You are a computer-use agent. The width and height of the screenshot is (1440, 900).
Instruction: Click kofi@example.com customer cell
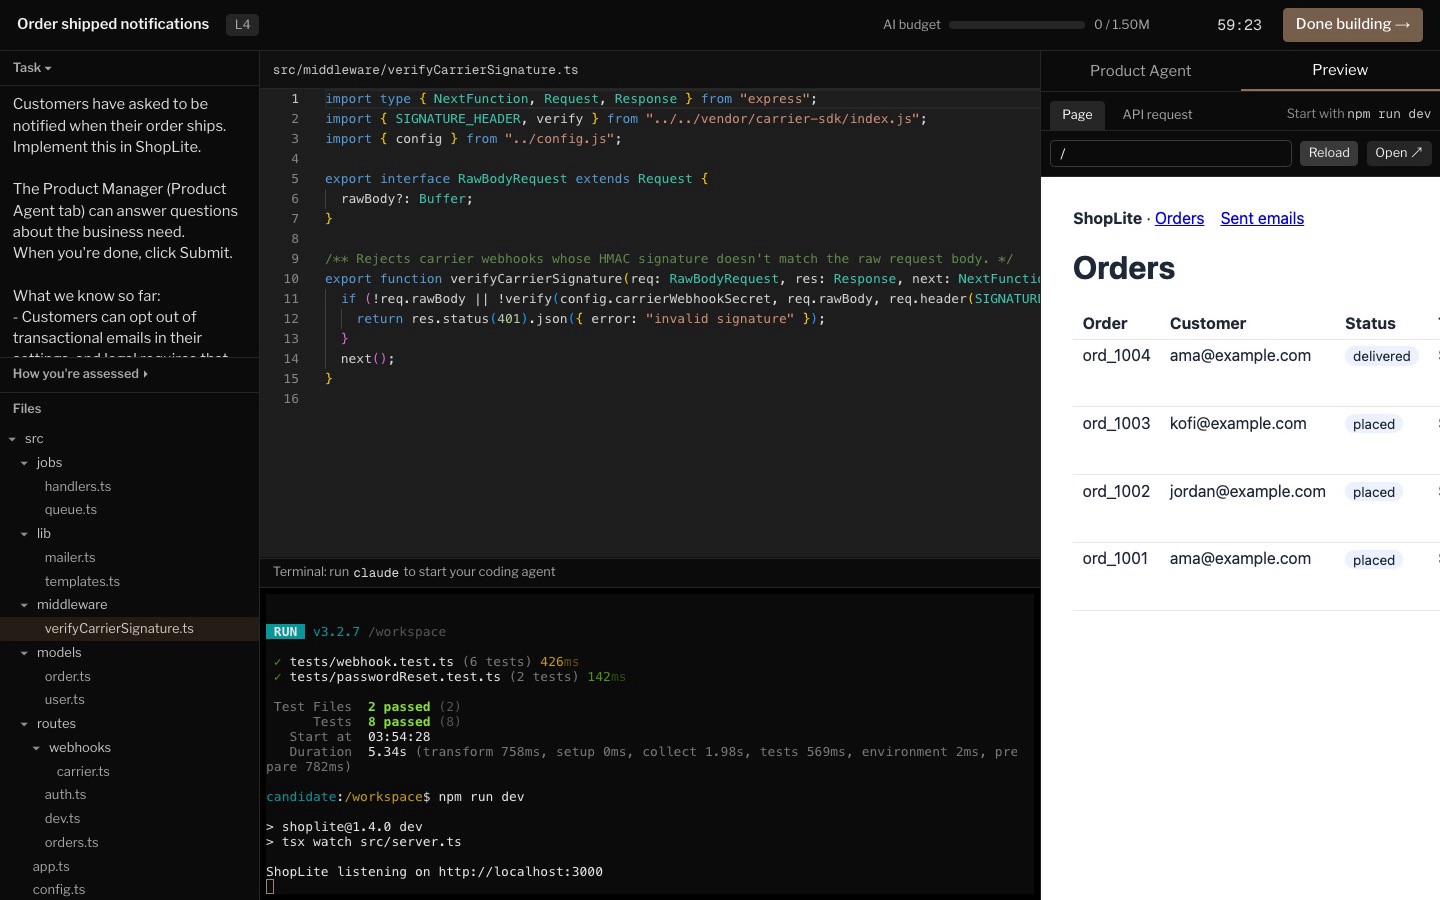1238,424
